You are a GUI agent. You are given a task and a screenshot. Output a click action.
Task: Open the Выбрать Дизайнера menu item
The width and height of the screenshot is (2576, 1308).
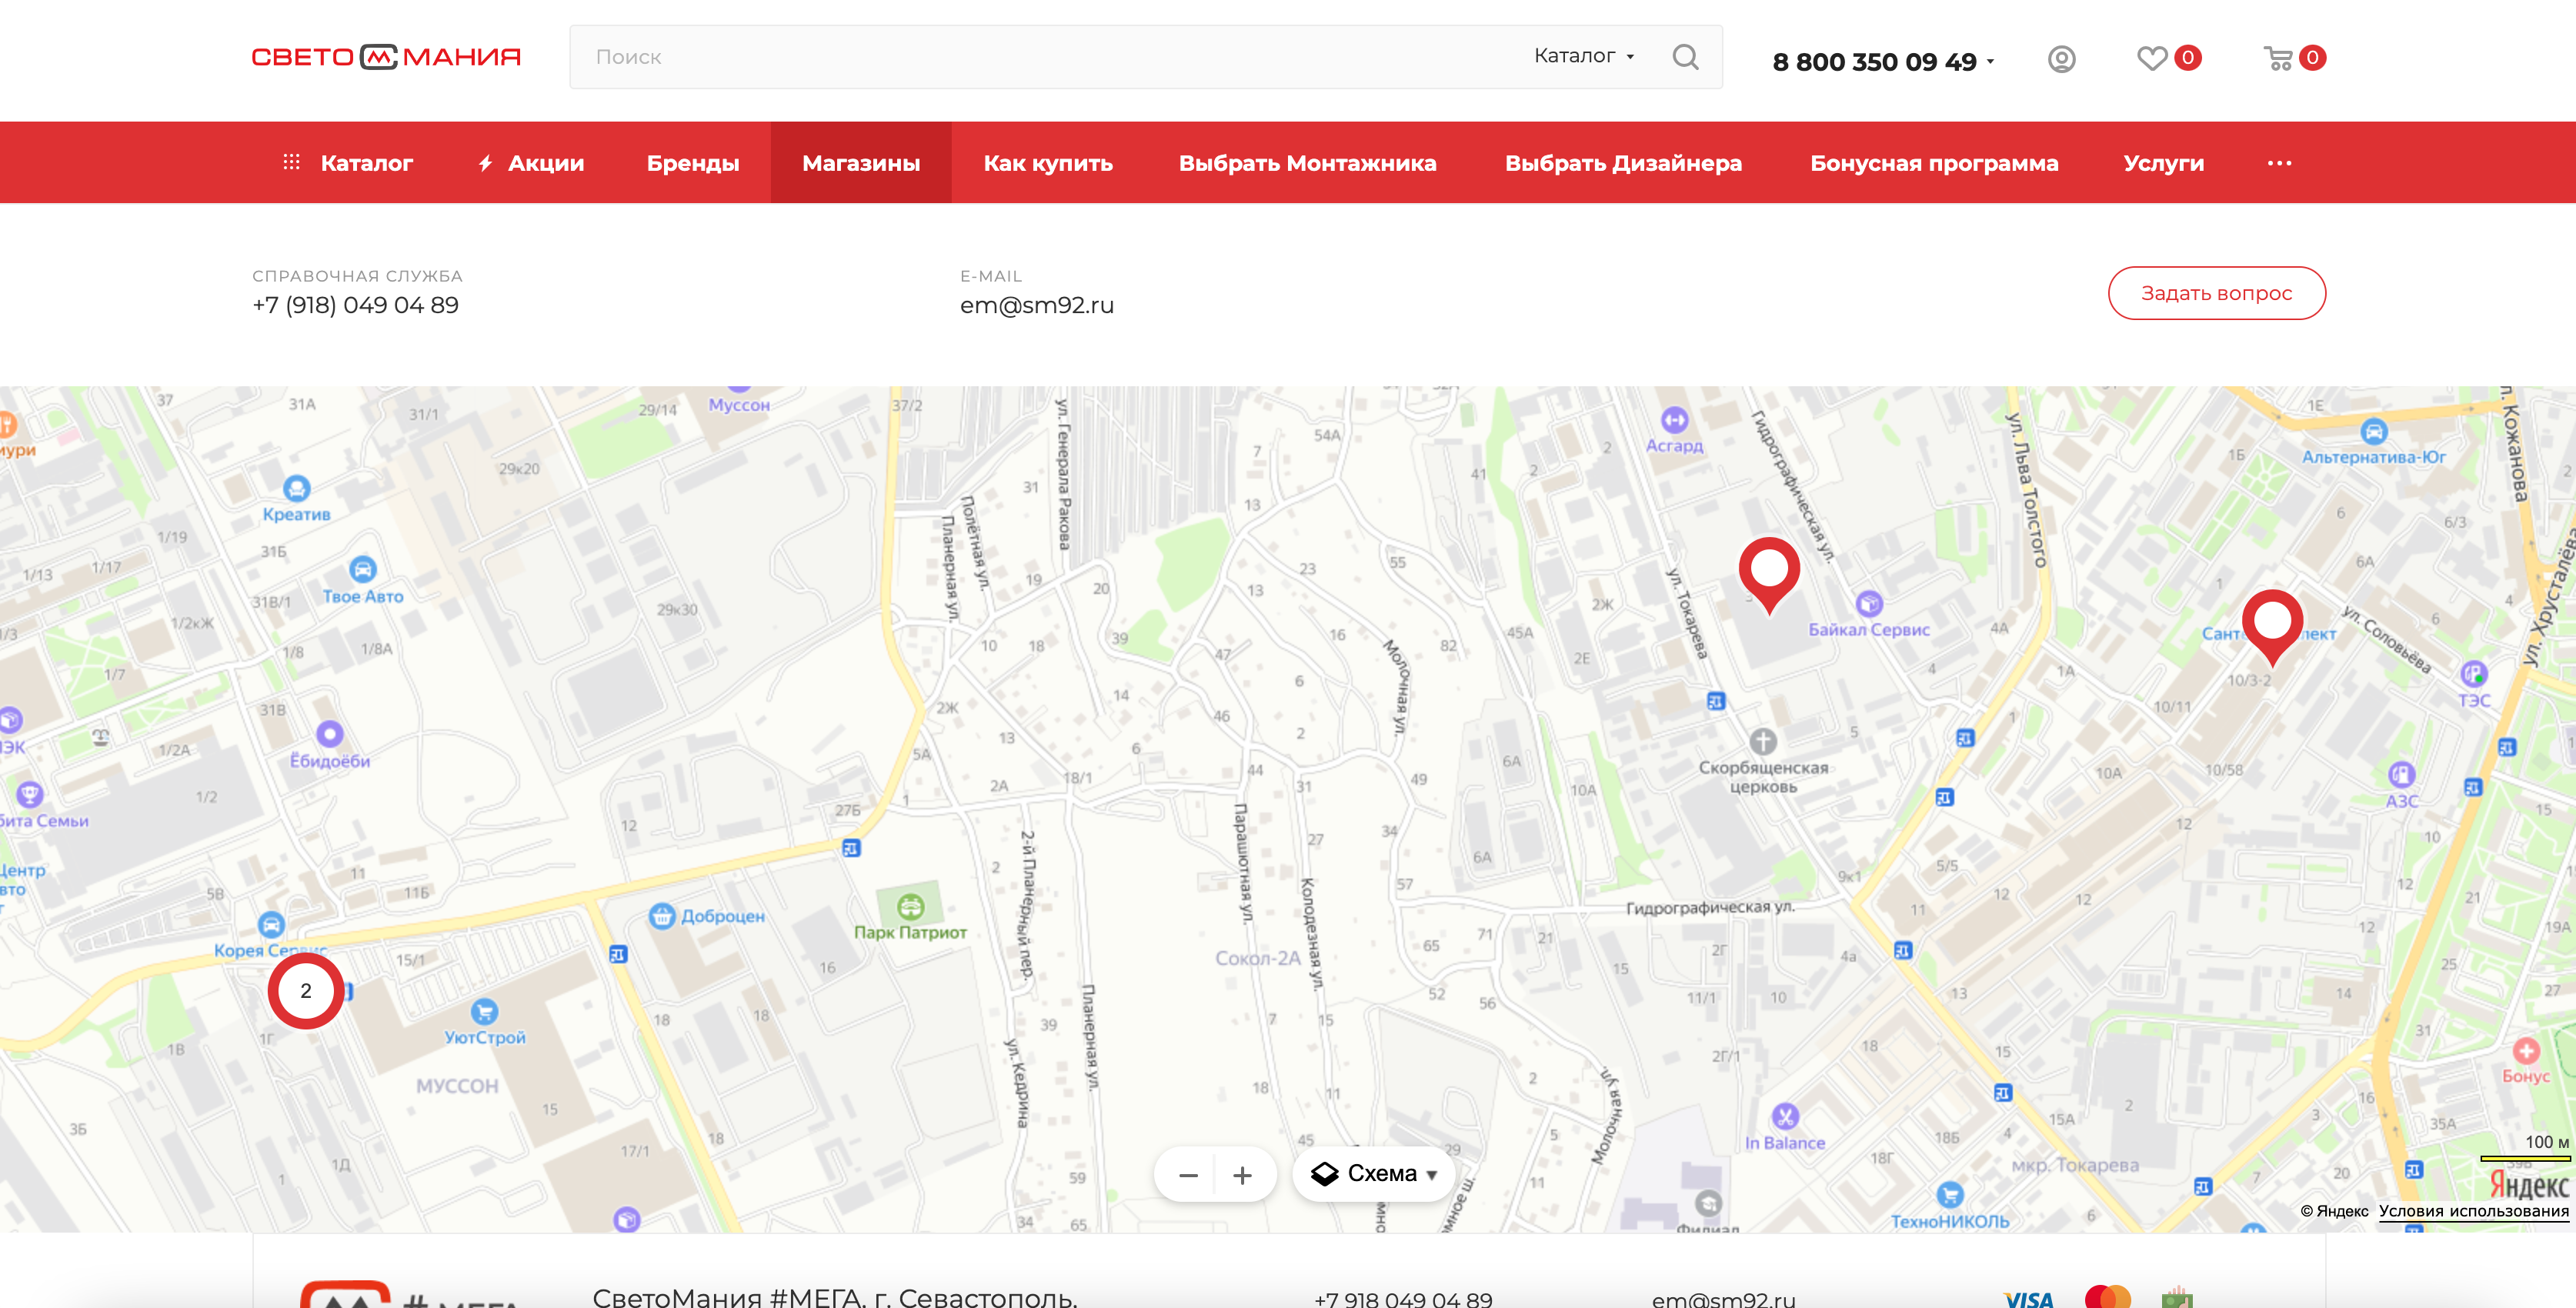pos(1623,163)
